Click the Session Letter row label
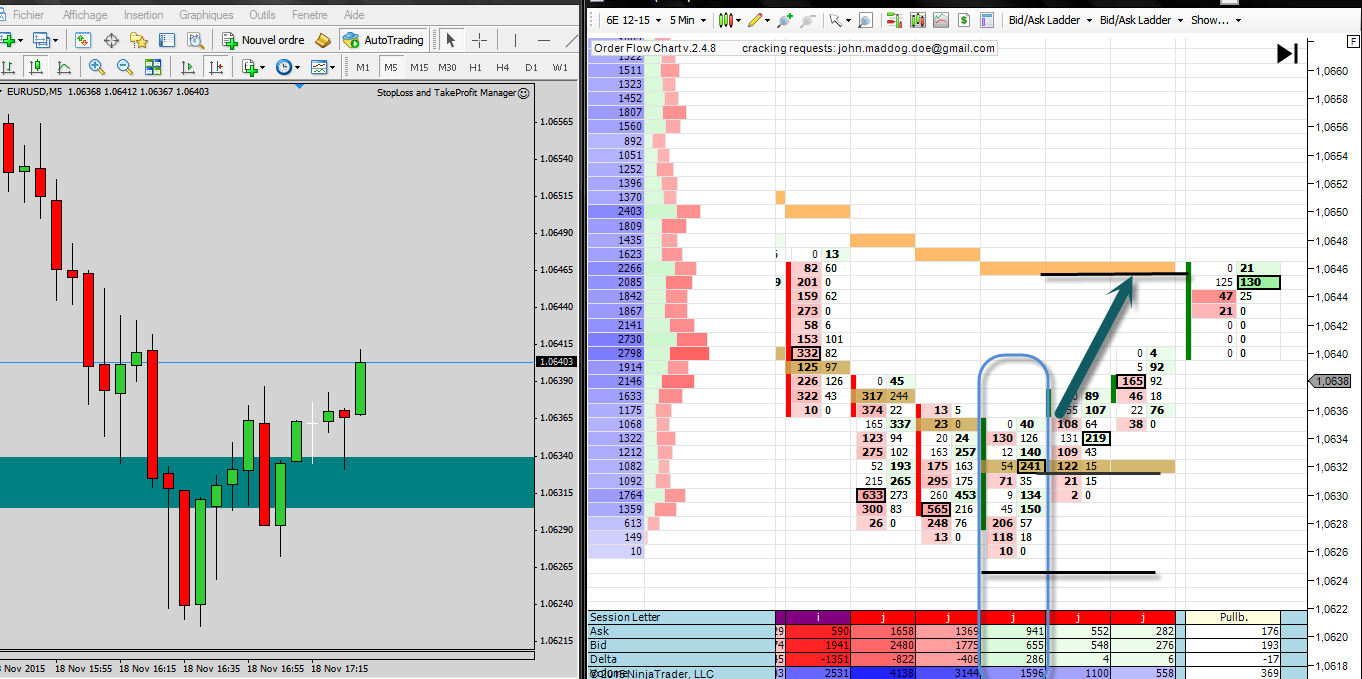This screenshot has height=679, width=1362. coord(625,617)
